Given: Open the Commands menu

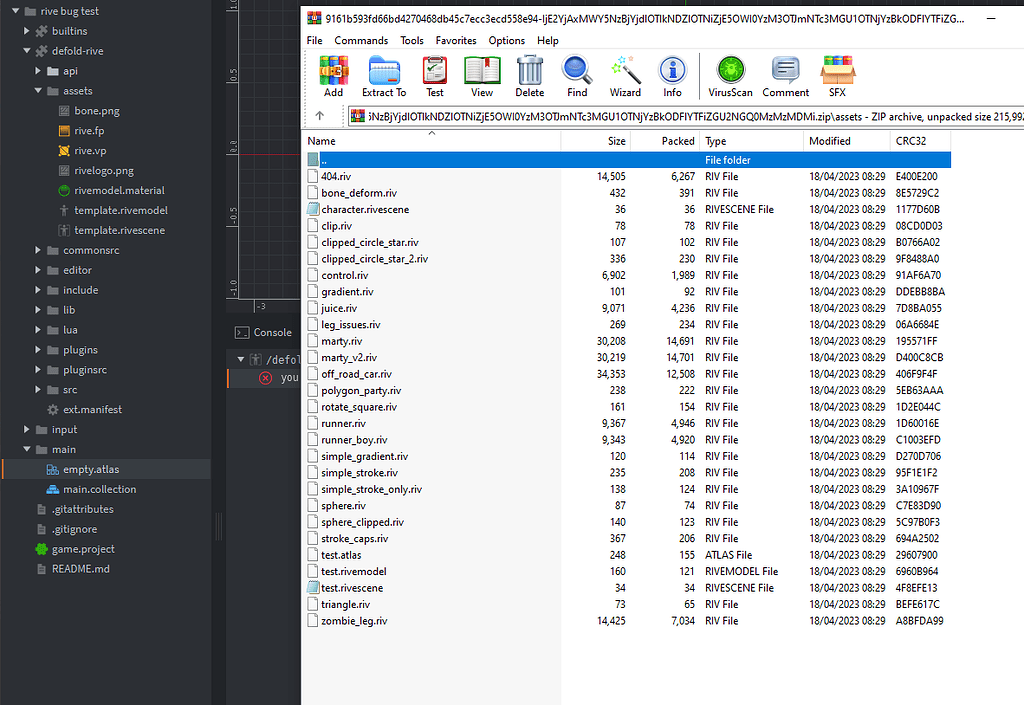Looking at the screenshot, I should click(361, 40).
